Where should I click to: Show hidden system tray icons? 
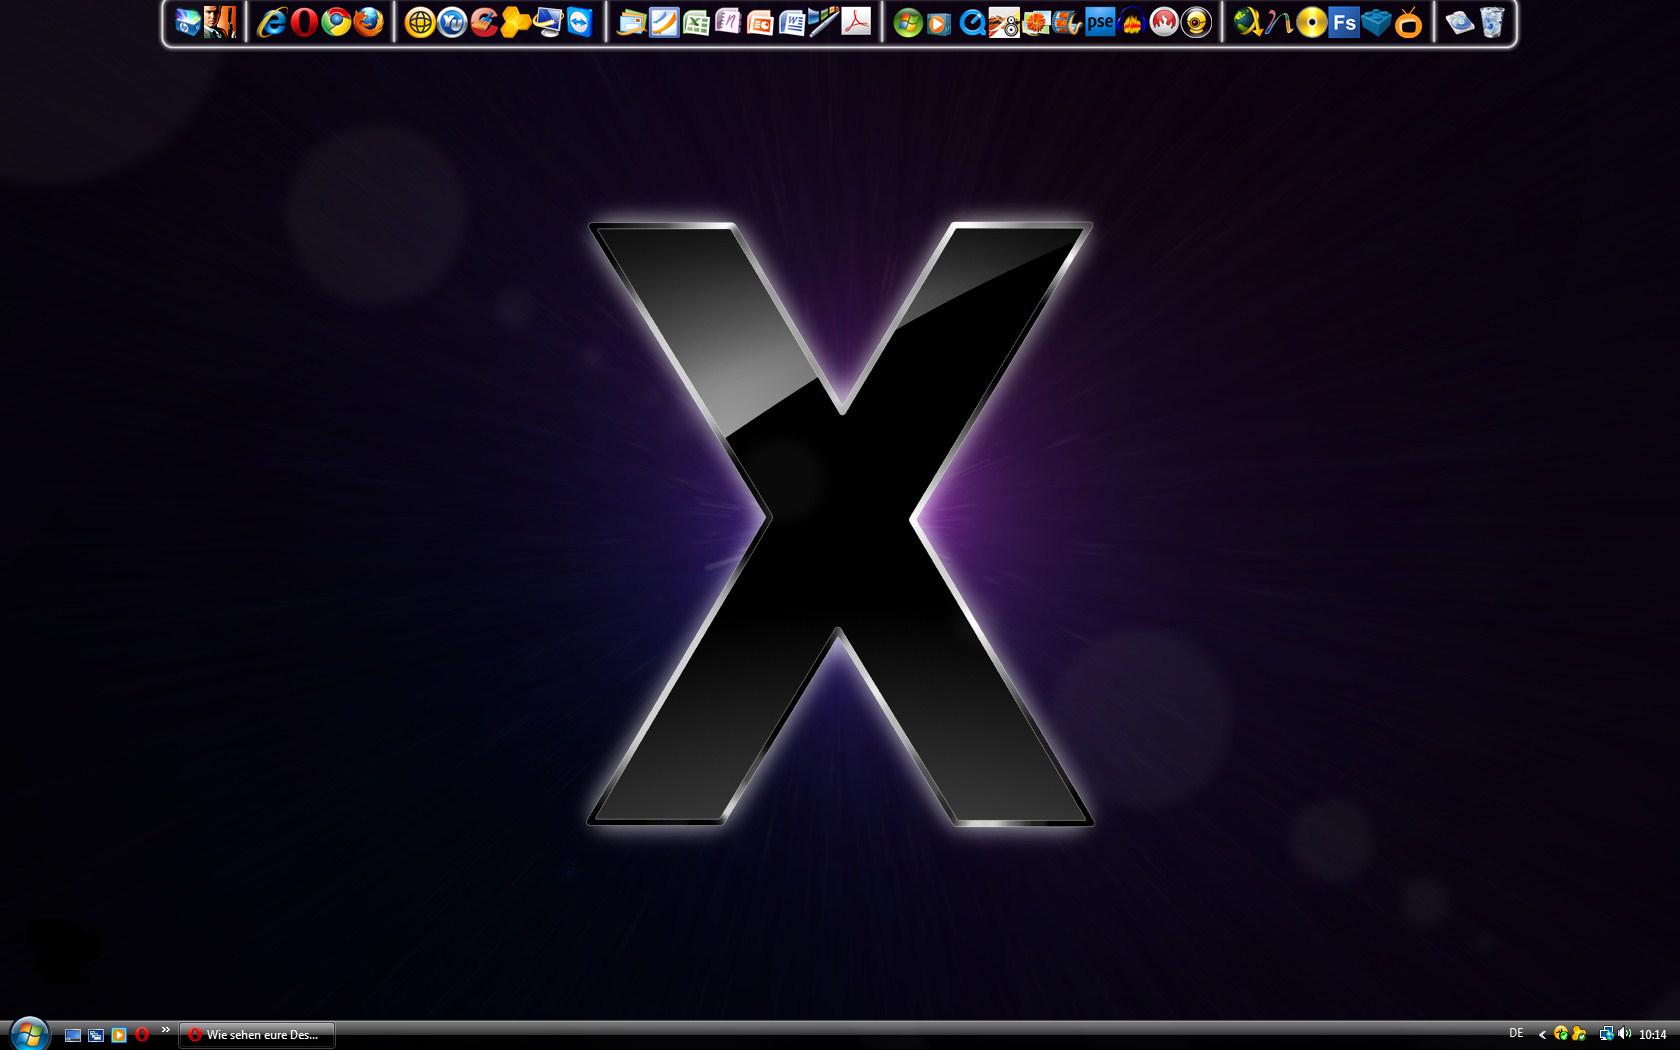(1542, 1035)
